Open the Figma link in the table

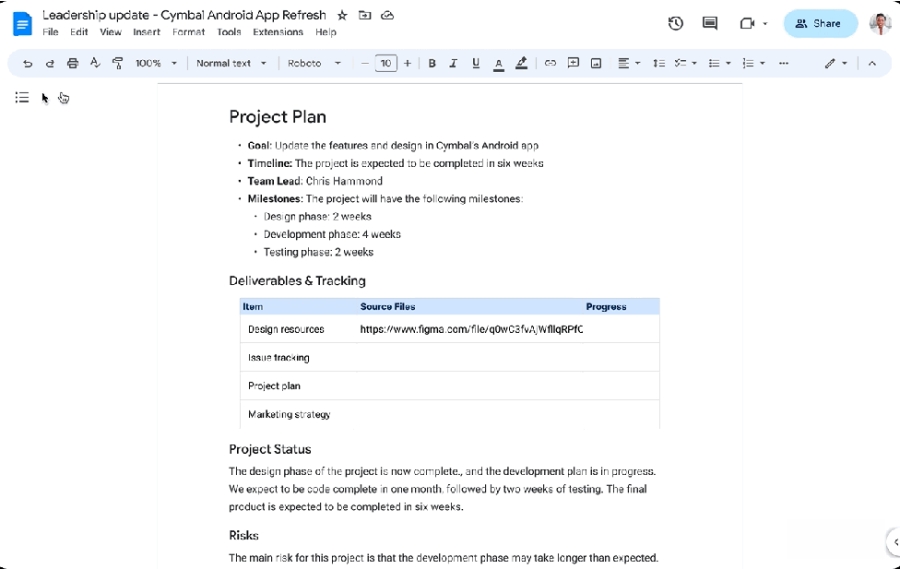point(471,329)
